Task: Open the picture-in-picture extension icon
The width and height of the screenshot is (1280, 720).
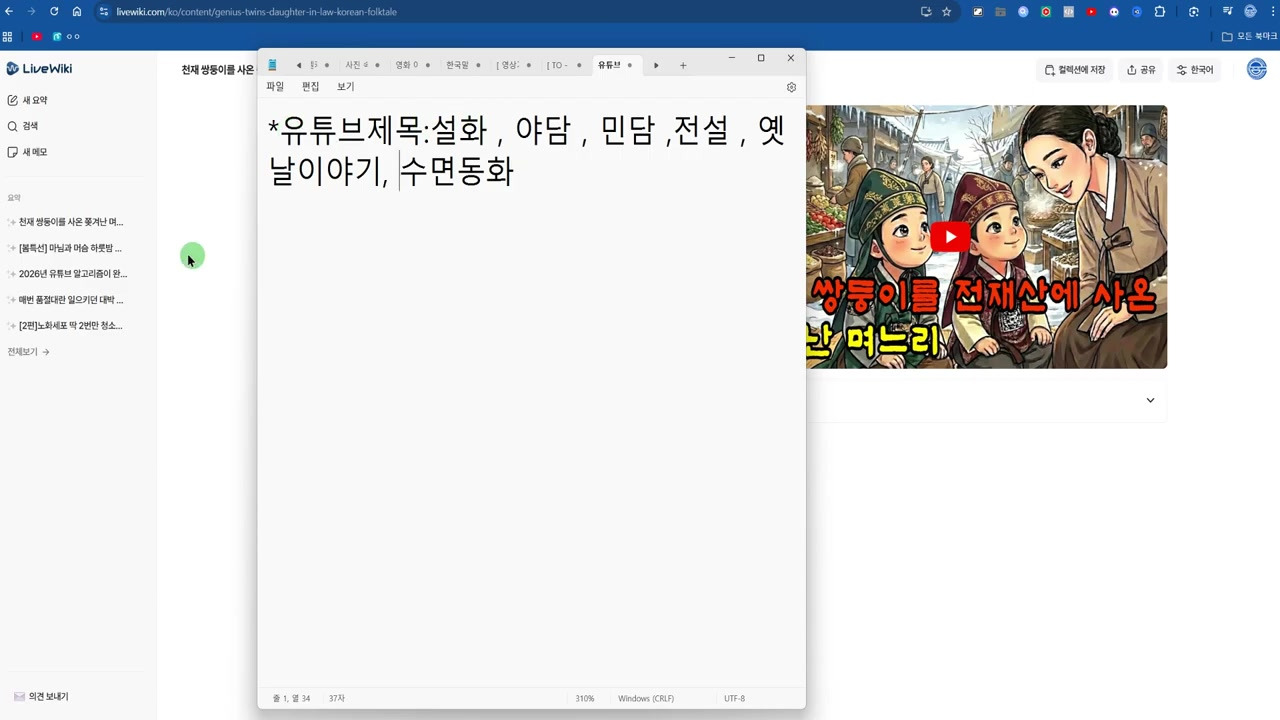Action: 977,12
